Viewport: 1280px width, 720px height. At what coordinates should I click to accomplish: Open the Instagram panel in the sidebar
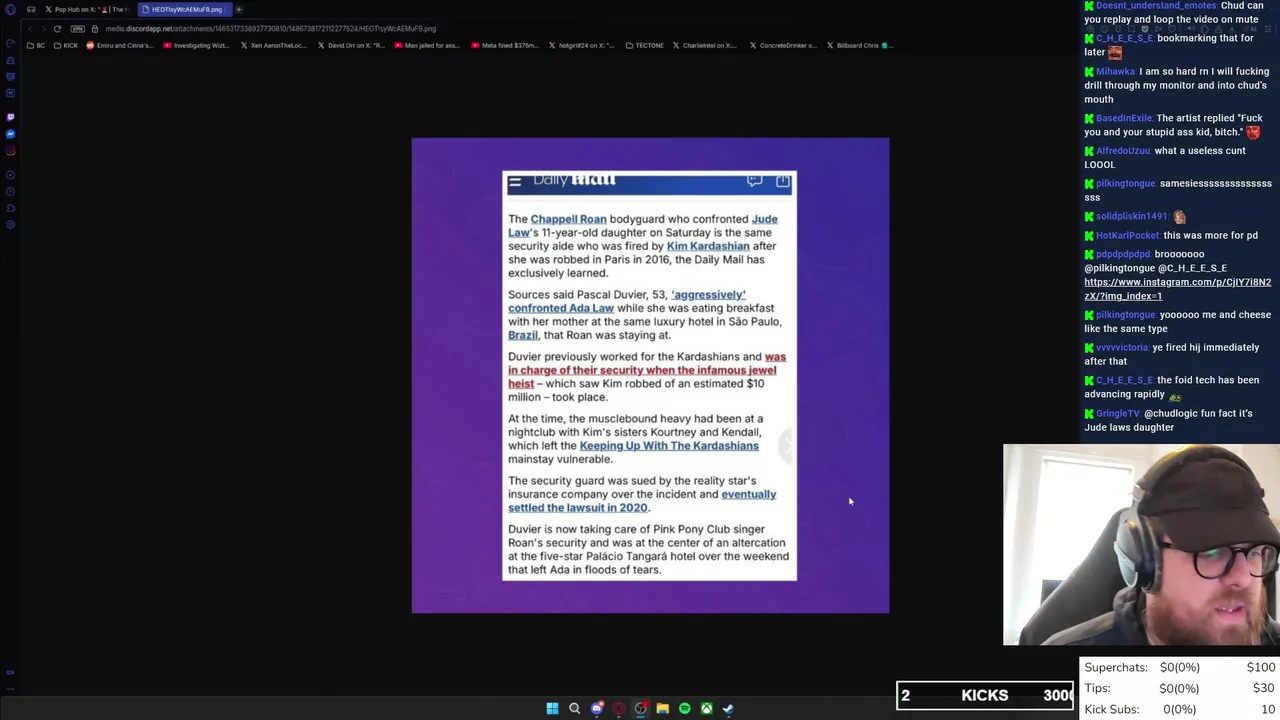10,151
